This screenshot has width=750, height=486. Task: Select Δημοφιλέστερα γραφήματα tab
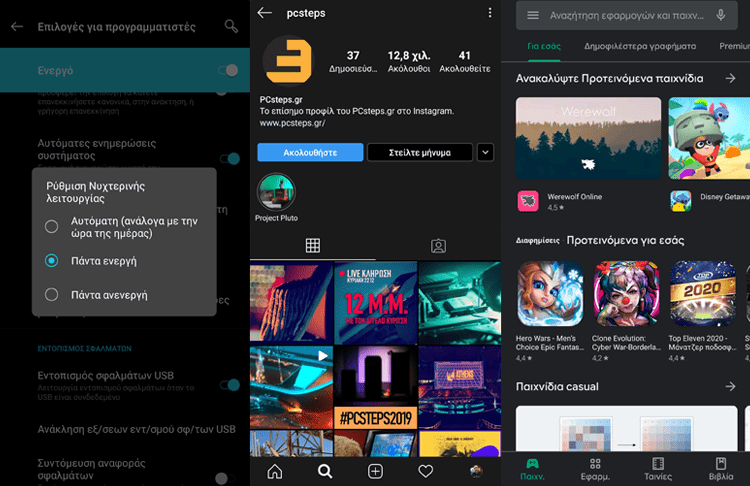[640, 46]
